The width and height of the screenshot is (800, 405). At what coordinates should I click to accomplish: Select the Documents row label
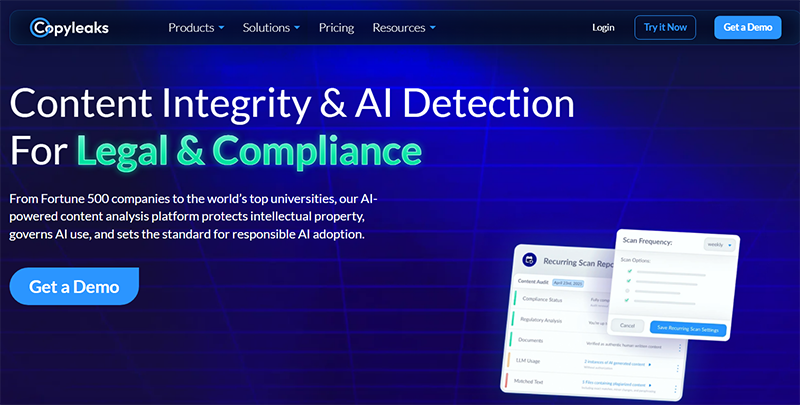pyautogui.click(x=530, y=340)
